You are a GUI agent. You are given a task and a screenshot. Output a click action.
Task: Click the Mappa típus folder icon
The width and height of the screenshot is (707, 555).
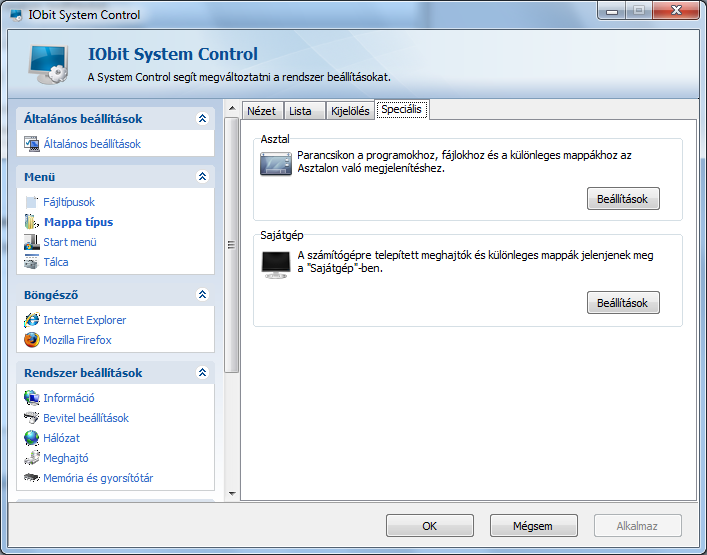coord(32,222)
